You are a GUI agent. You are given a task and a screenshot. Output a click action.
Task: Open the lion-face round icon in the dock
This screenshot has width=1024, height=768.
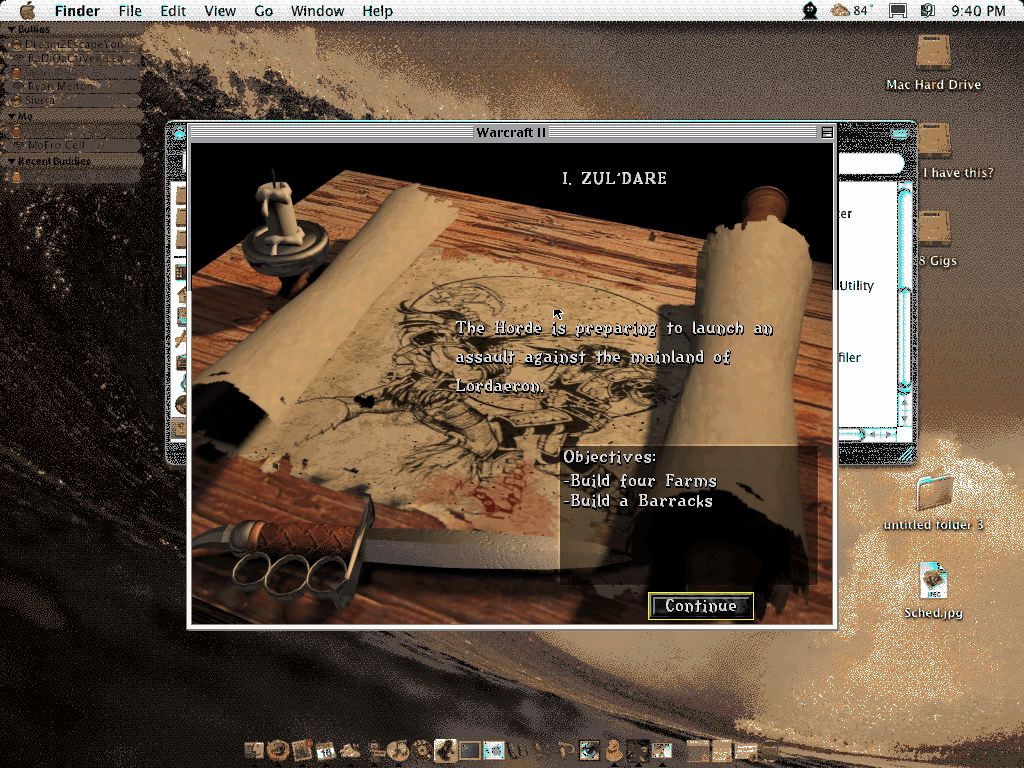click(x=279, y=750)
